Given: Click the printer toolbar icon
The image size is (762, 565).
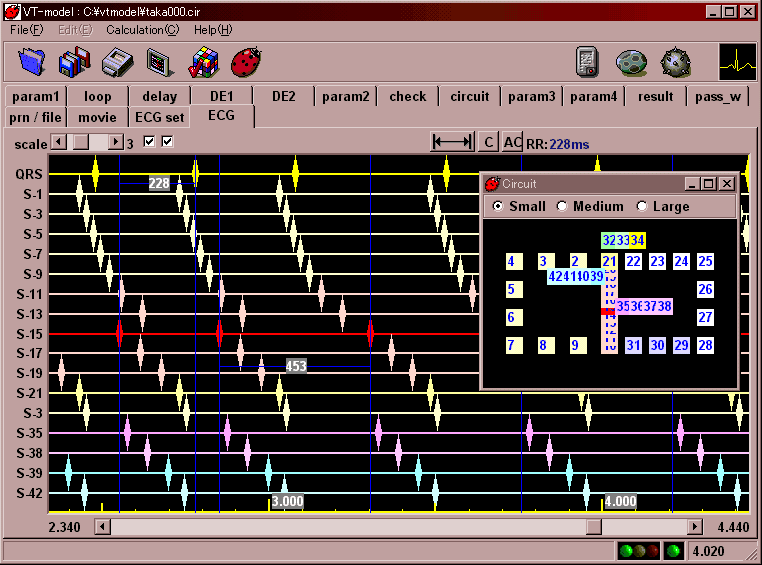Looking at the screenshot, I should [x=118, y=63].
